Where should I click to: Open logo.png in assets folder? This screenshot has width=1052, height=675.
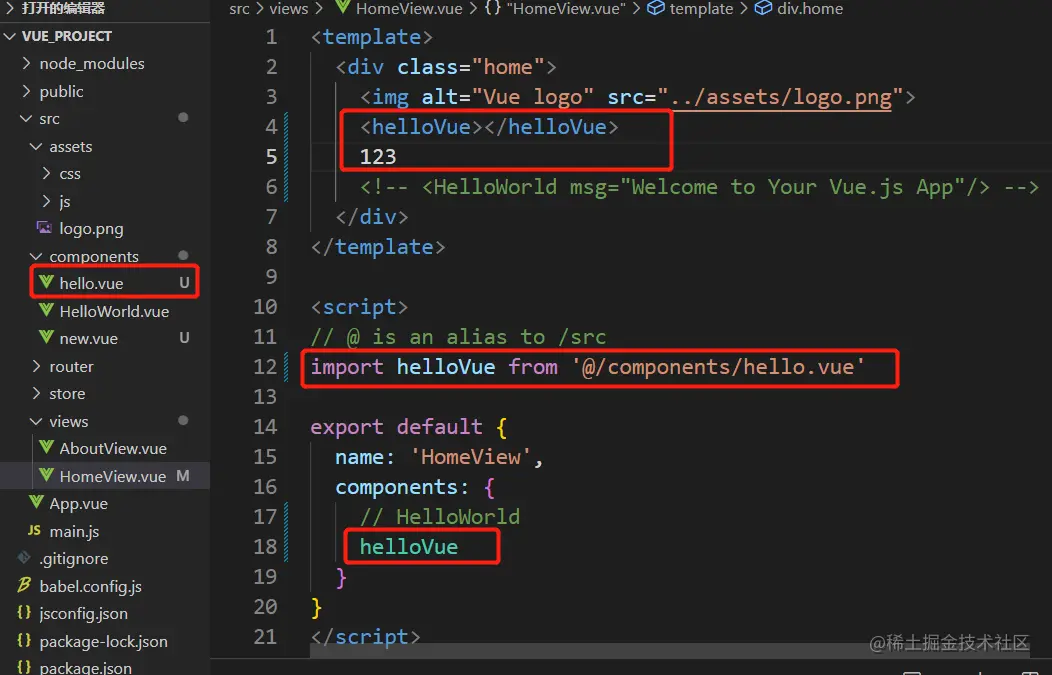91,229
